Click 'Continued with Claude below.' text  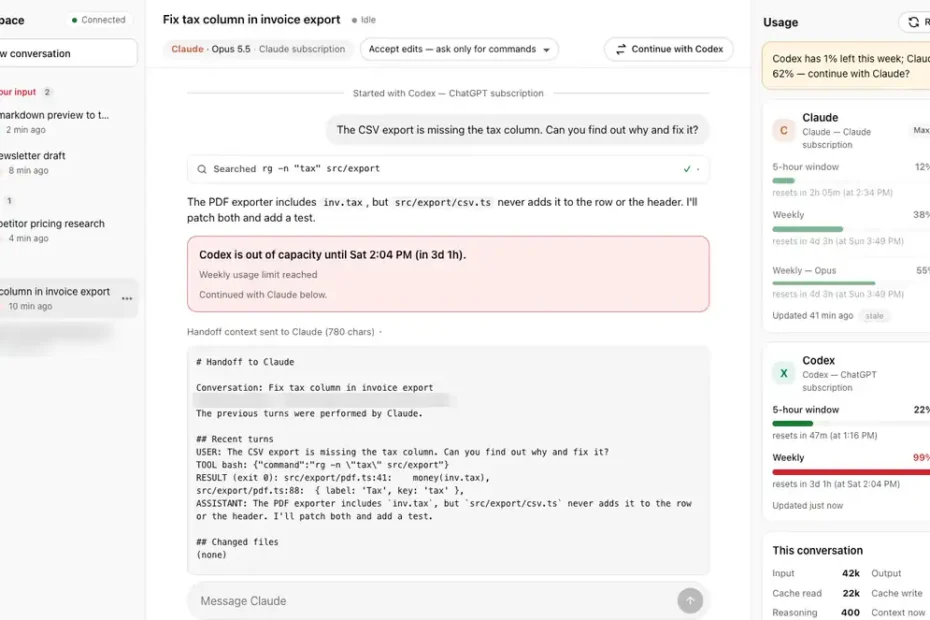click(263, 295)
